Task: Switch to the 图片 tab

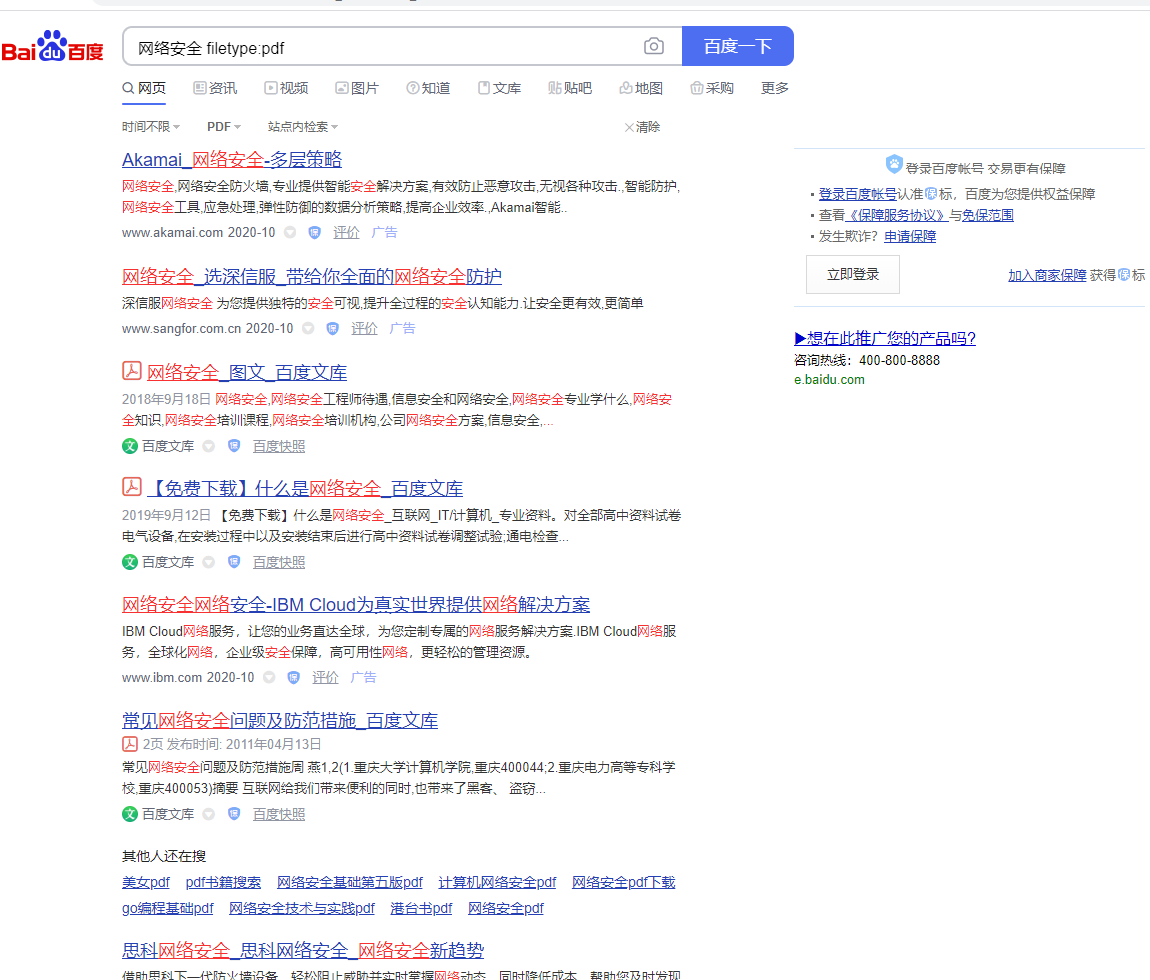Action: (357, 88)
